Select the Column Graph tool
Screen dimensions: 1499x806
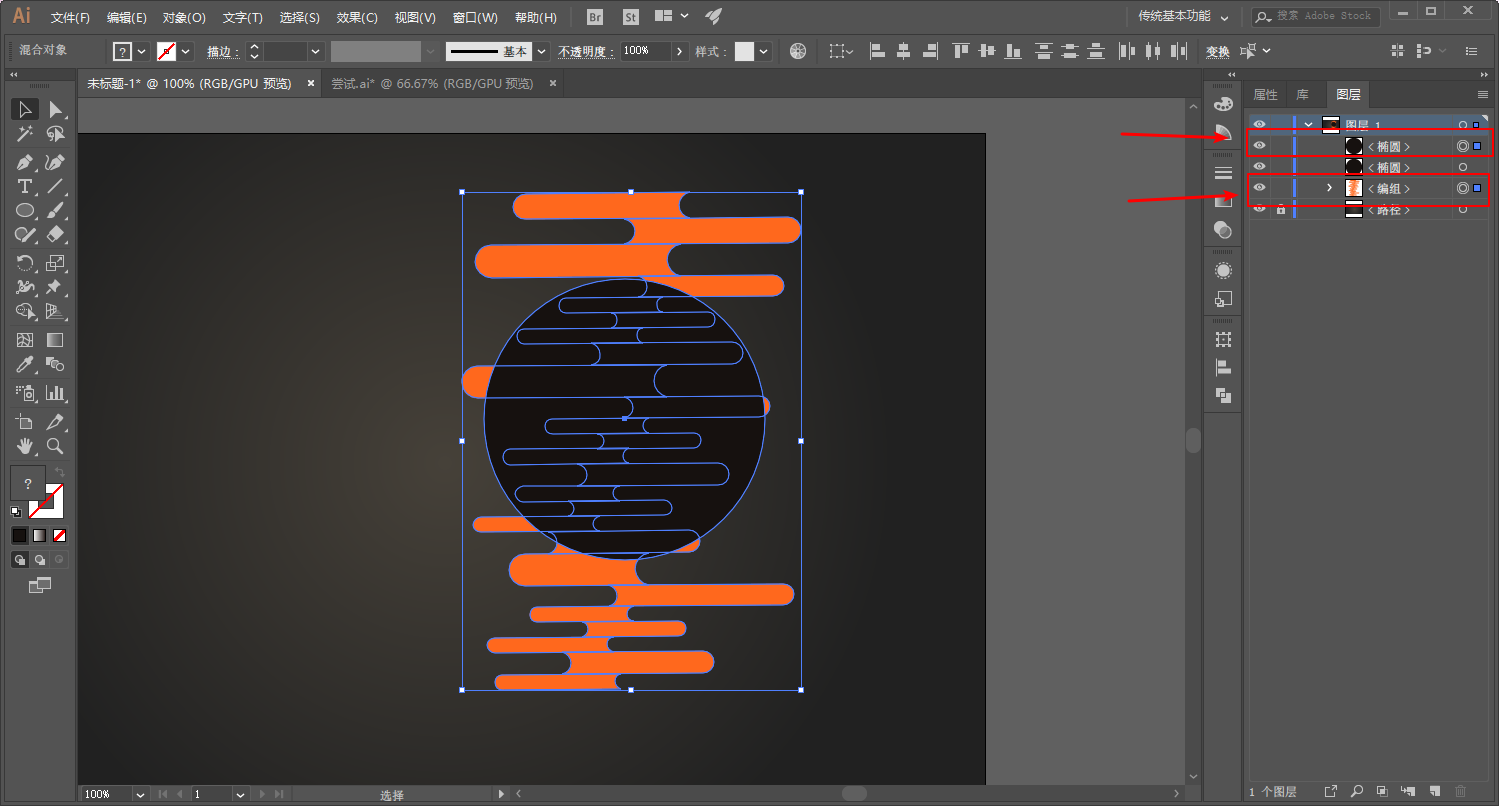tap(55, 393)
